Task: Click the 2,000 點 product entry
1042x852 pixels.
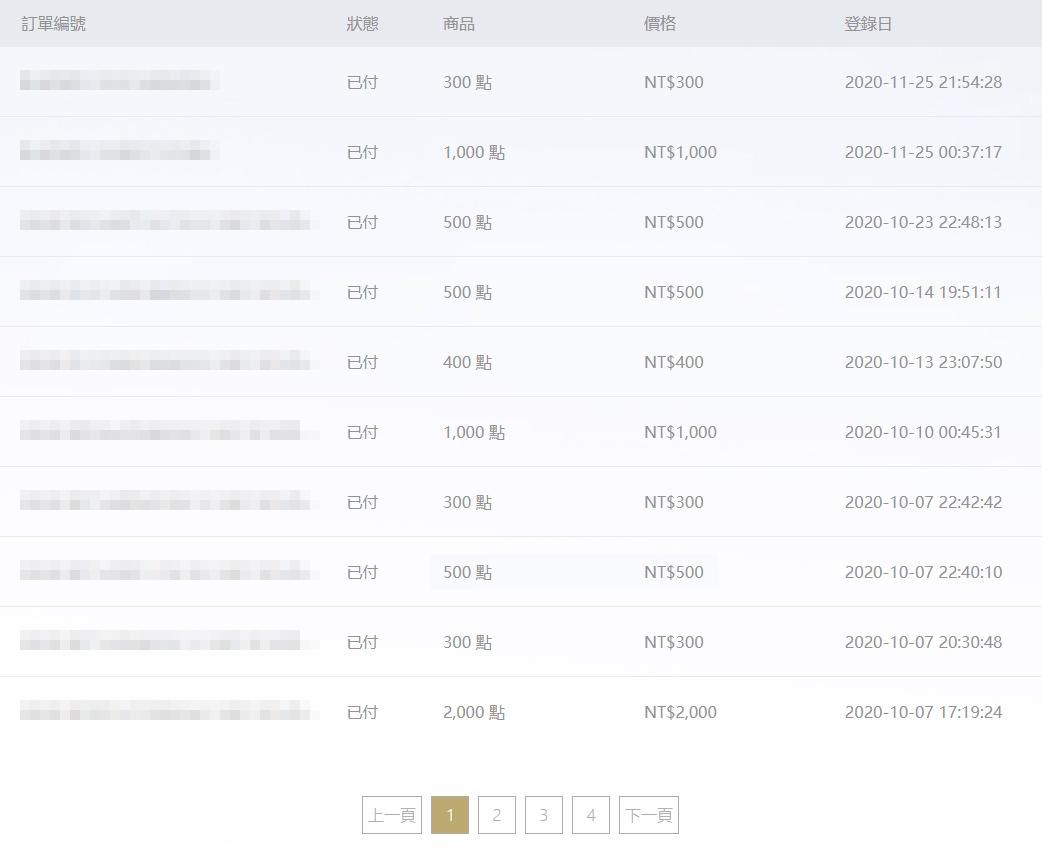Action: (474, 712)
